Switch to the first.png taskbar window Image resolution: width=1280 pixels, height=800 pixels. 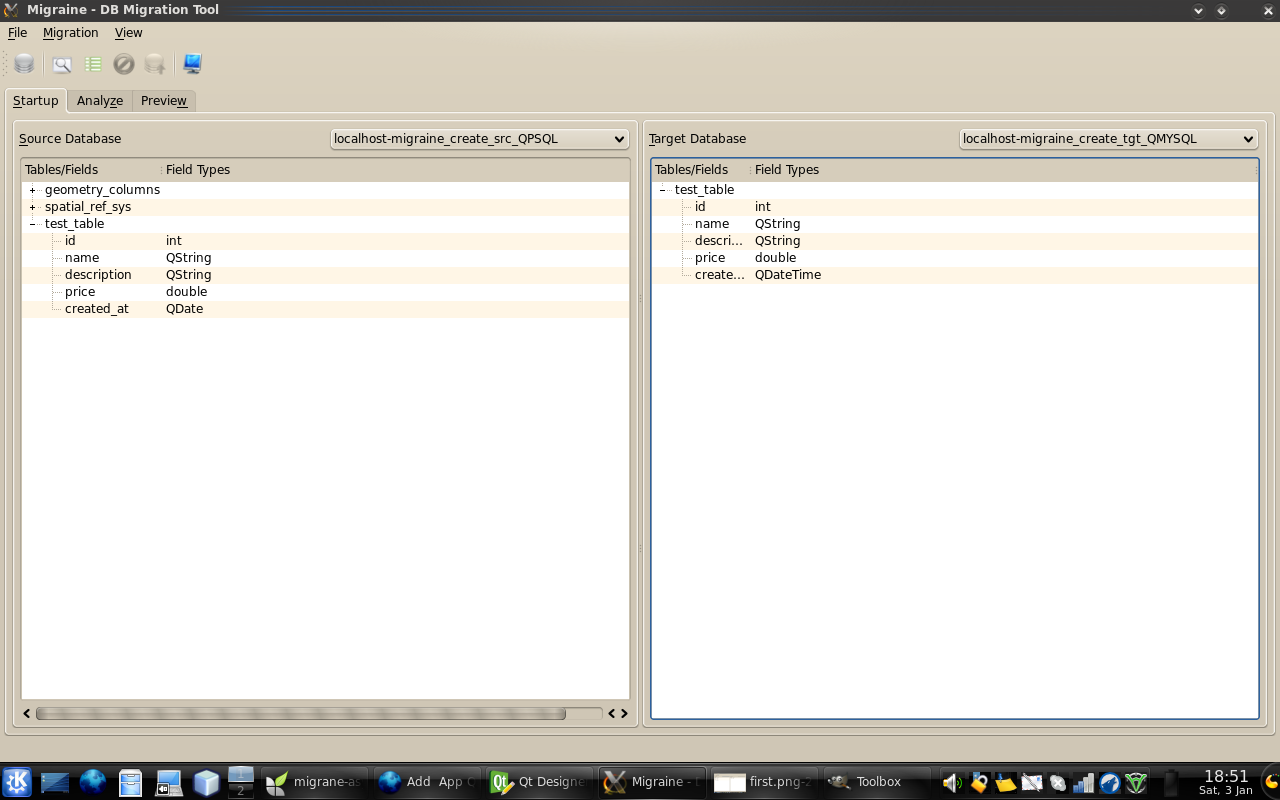coord(764,782)
